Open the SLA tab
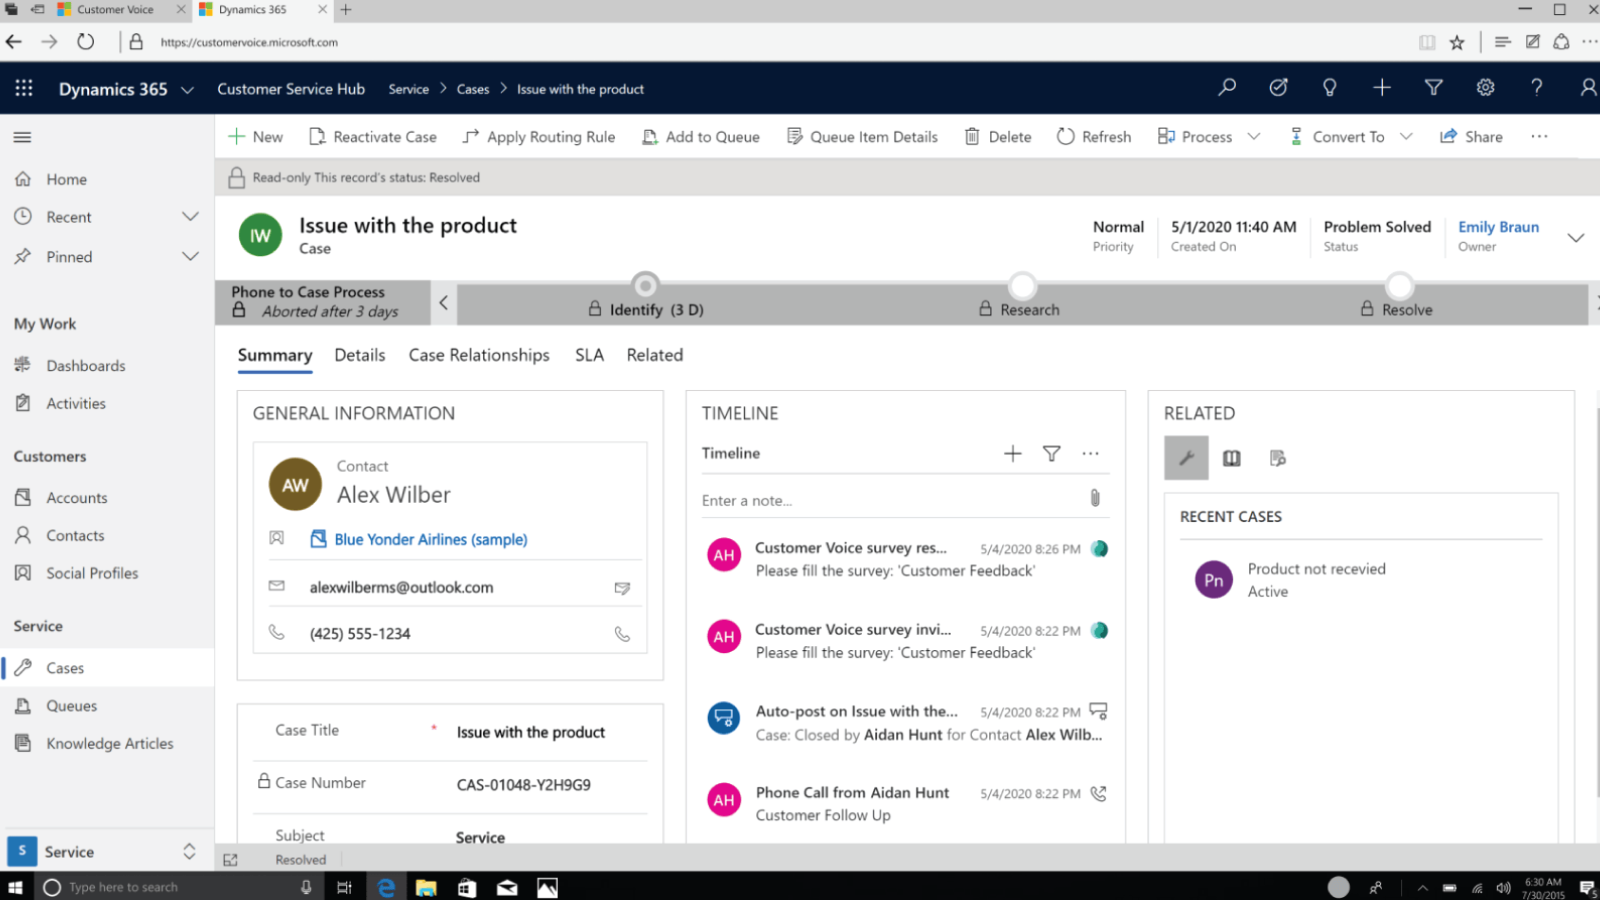This screenshot has height=900, width=1600. (x=589, y=355)
